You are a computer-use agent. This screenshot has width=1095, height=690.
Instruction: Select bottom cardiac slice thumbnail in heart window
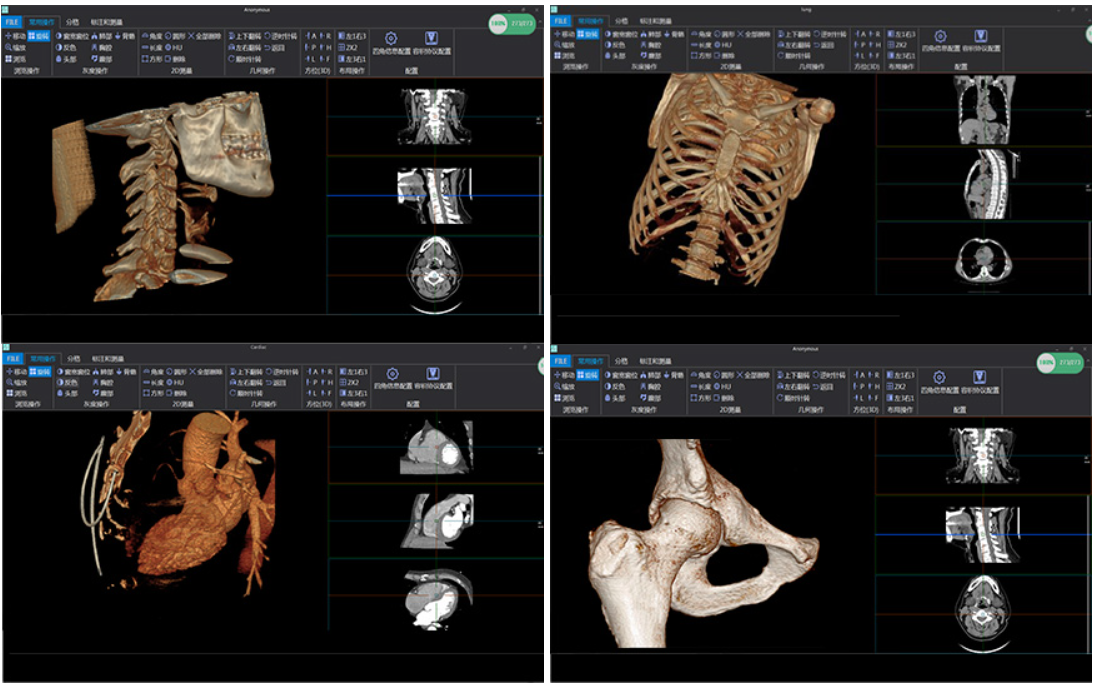click(437, 601)
